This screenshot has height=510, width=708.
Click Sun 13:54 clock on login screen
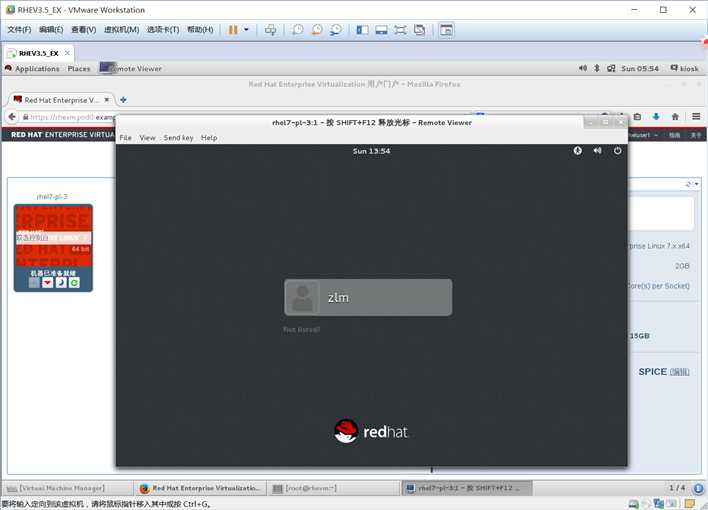point(371,151)
